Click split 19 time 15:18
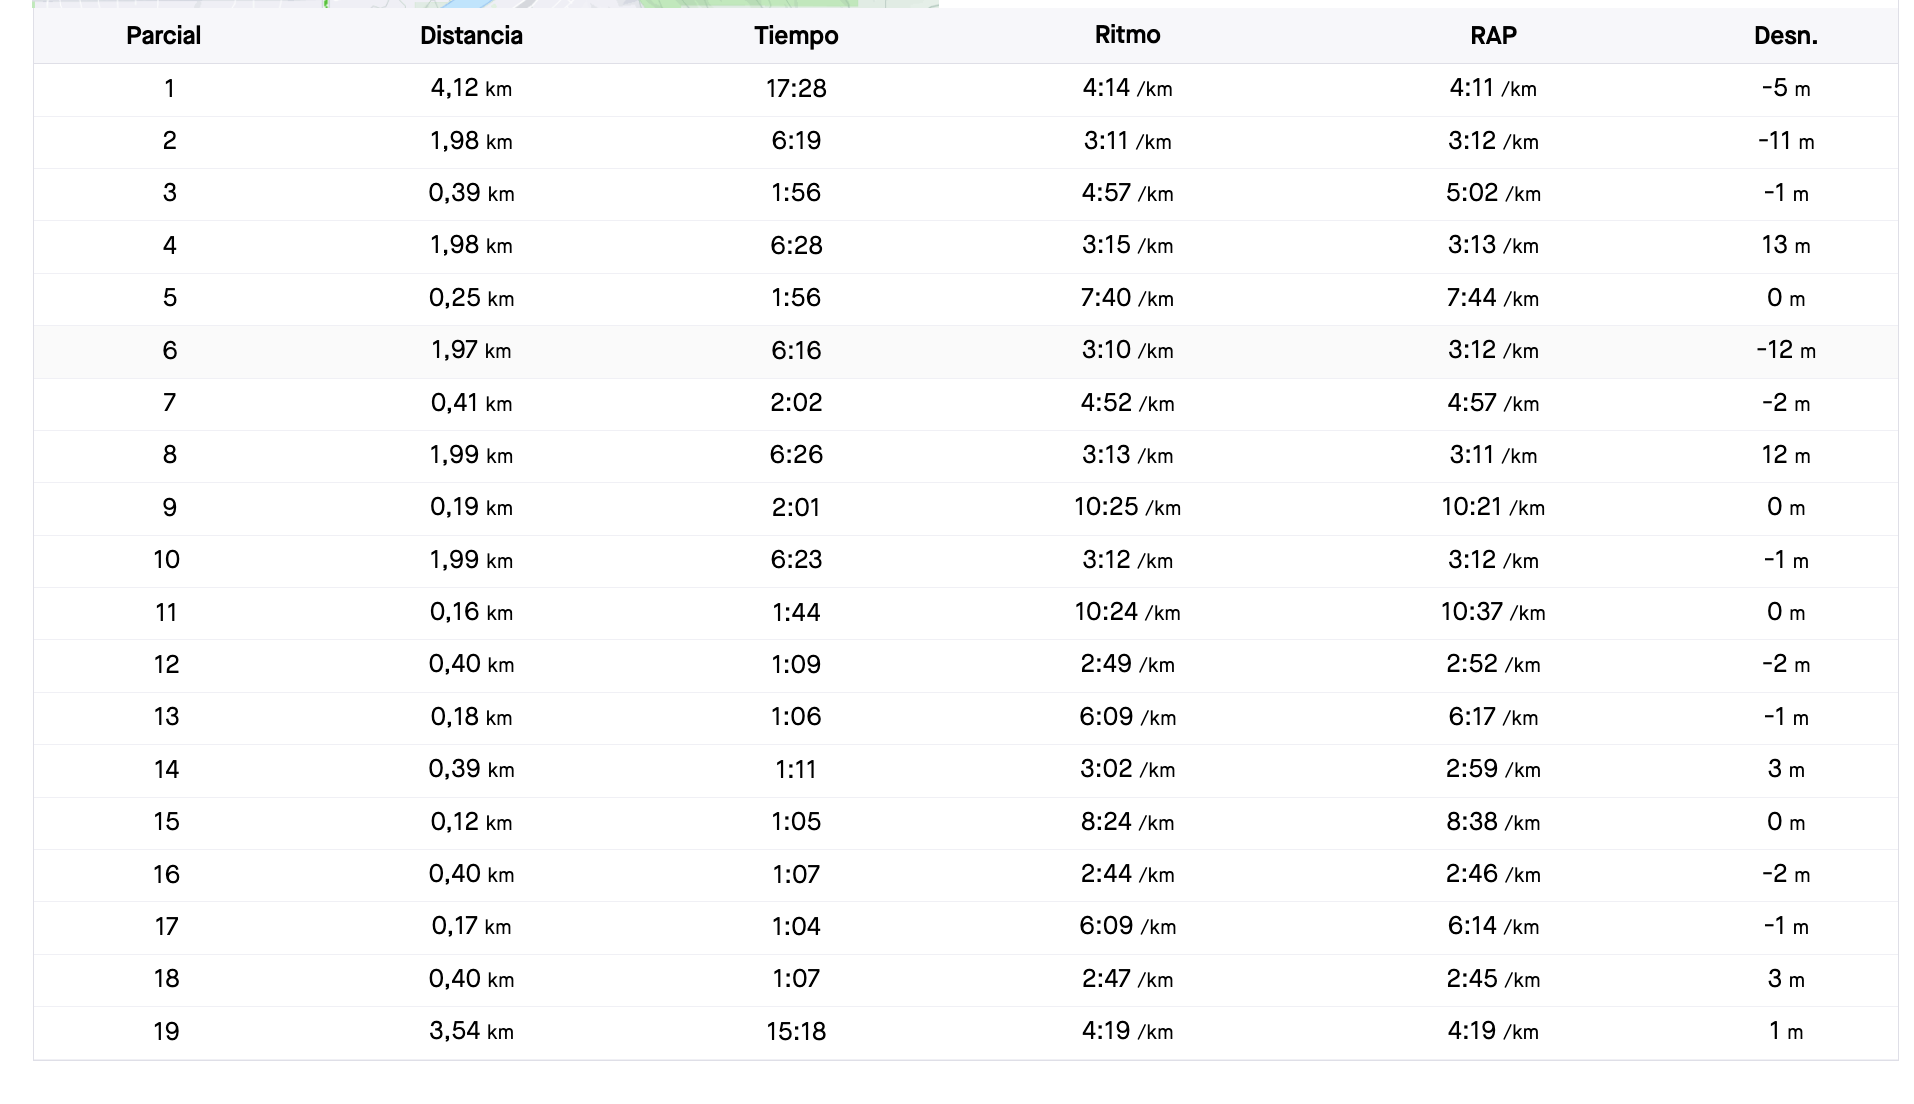Viewport: 1914px width, 1104px height. pos(796,1031)
